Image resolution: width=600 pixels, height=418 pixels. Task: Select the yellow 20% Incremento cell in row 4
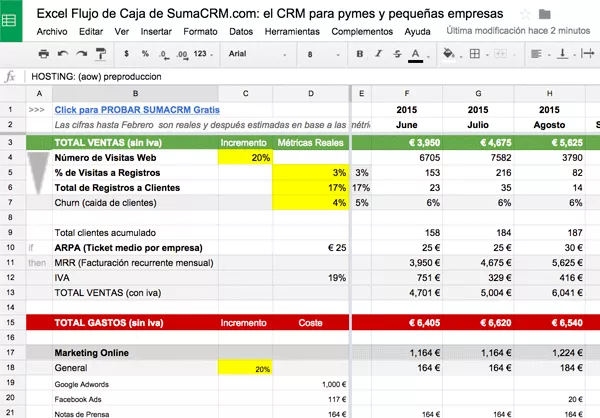coord(245,157)
